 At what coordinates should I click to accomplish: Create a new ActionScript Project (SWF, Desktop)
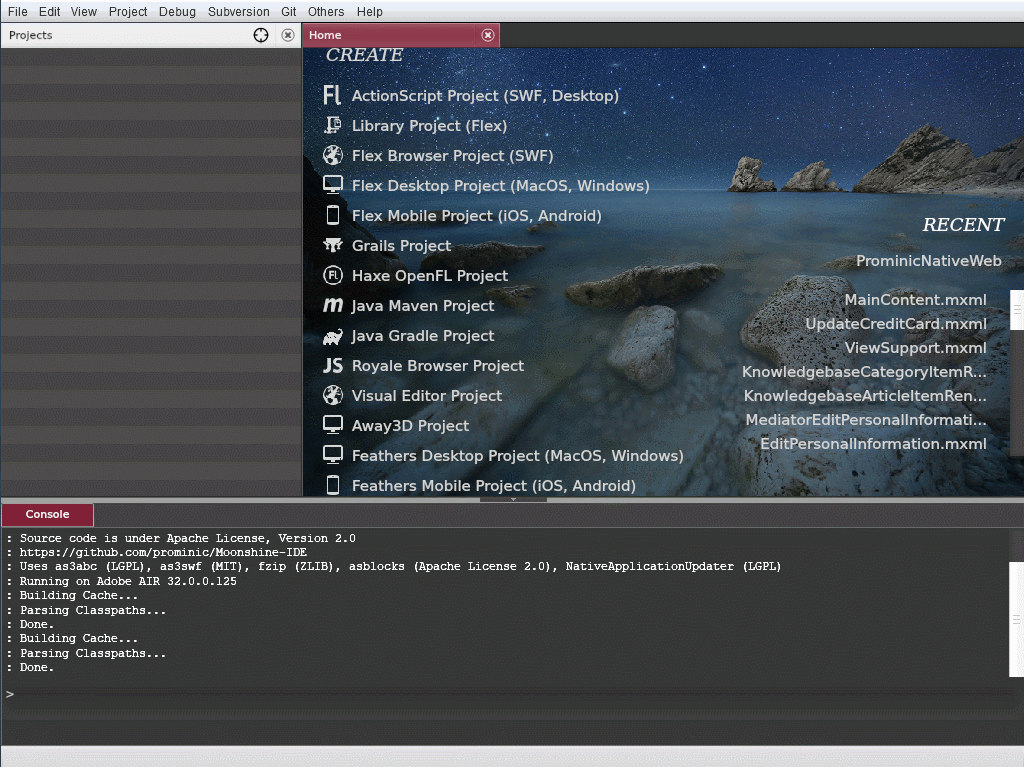(333, 95)
